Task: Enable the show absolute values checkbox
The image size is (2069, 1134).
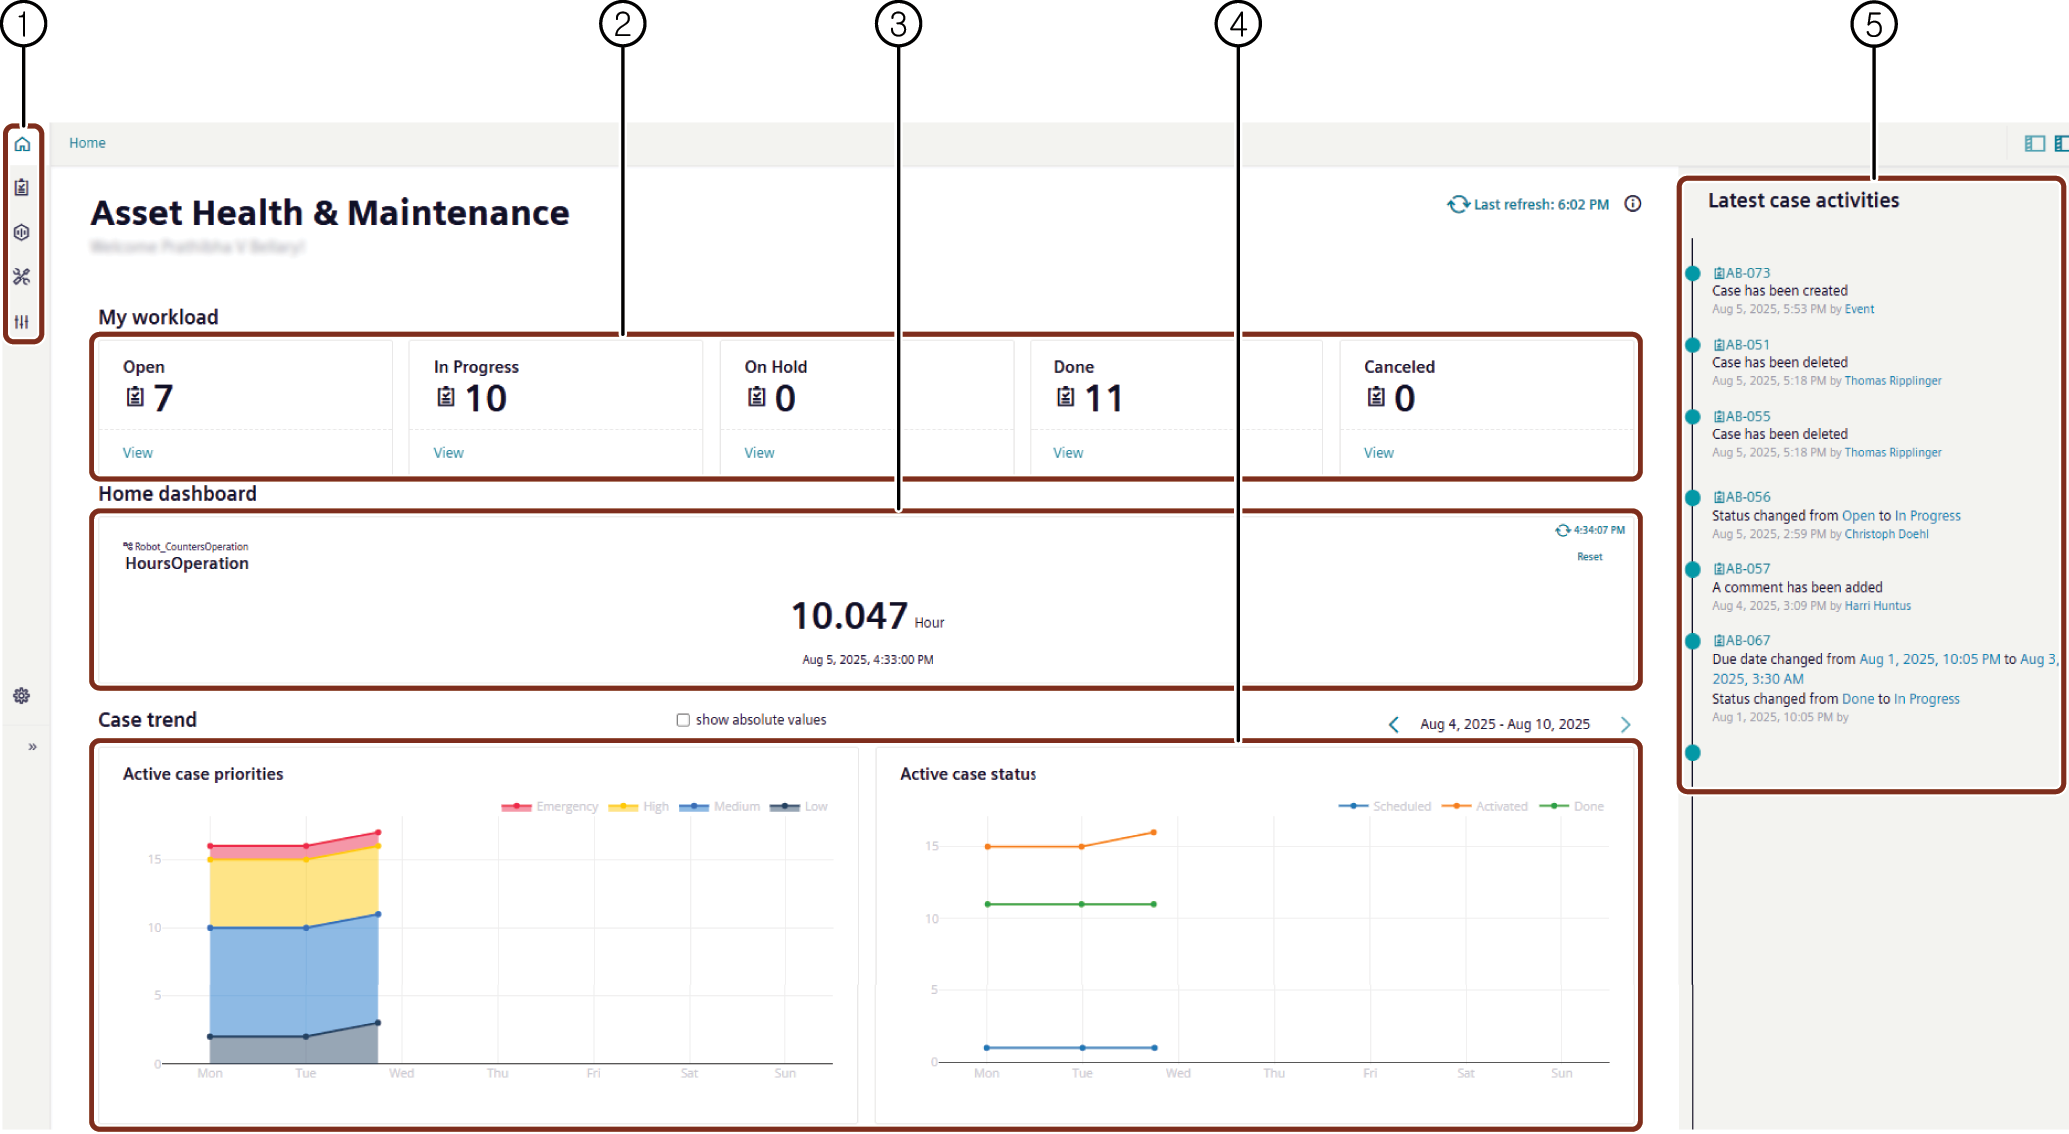Action: (x=683, y=720)
